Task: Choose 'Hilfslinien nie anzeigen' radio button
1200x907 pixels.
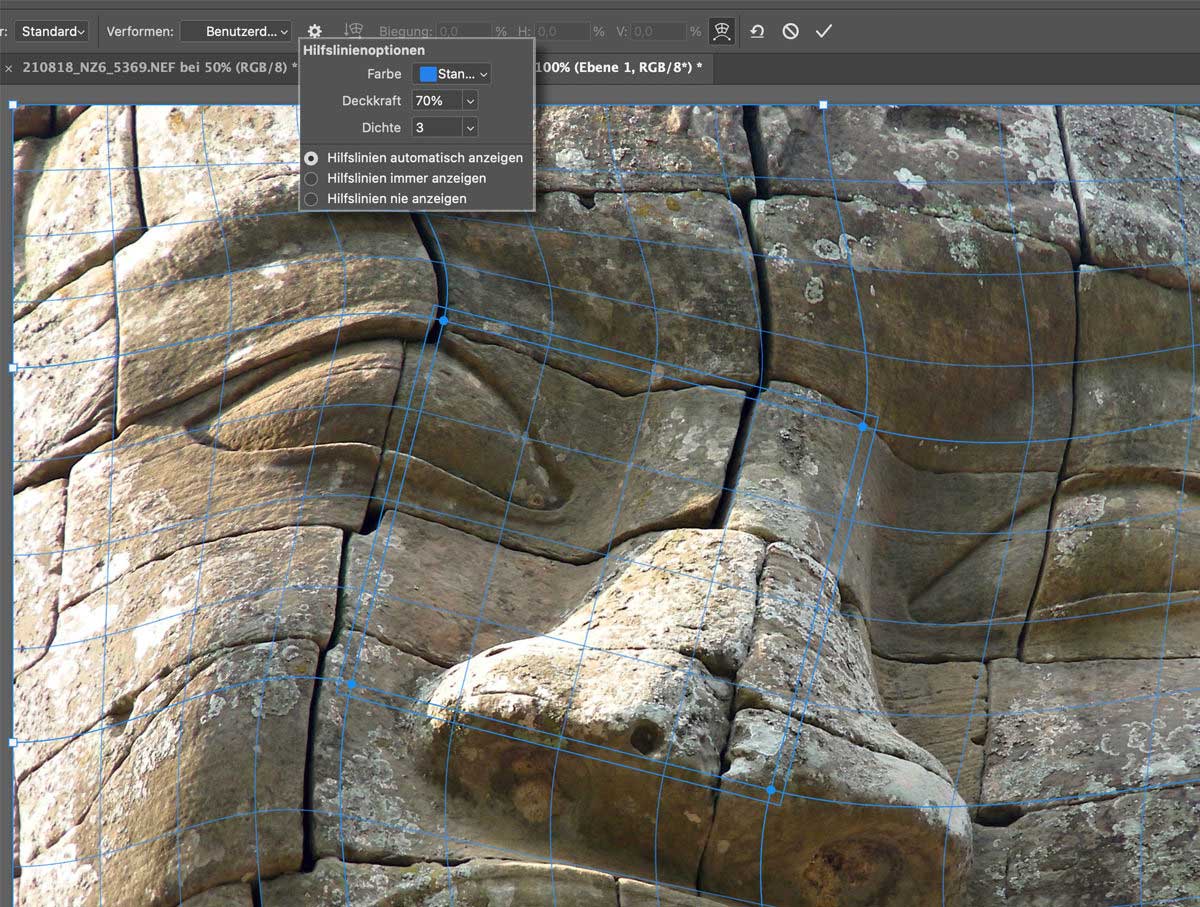Action: [312, 199]
